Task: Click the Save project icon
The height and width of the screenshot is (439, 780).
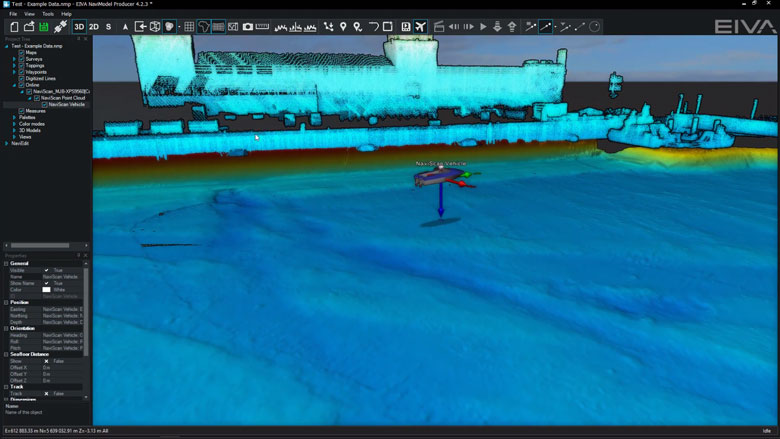Action: pyautogui.click(x=44, y=27)
